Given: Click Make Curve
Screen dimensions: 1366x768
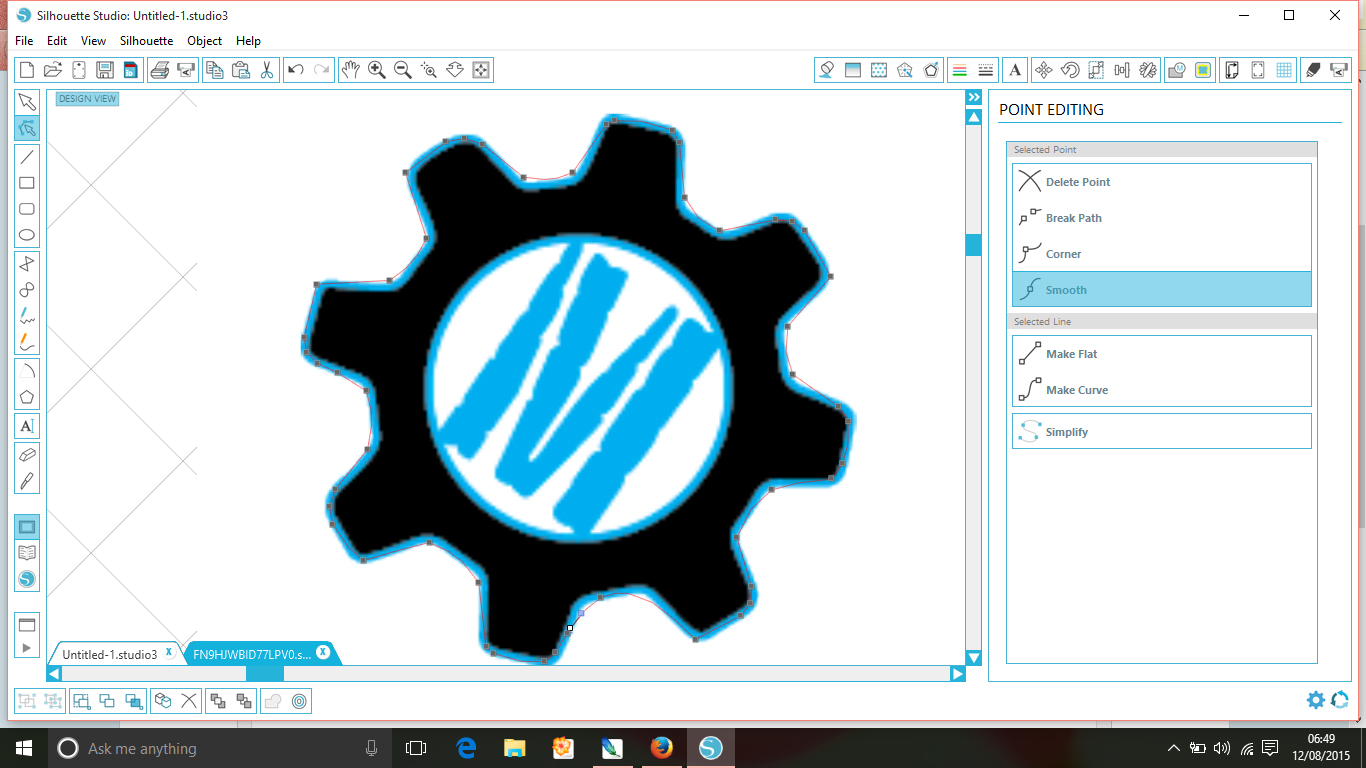Looking at the screenshot, I should click(1162, 390).
